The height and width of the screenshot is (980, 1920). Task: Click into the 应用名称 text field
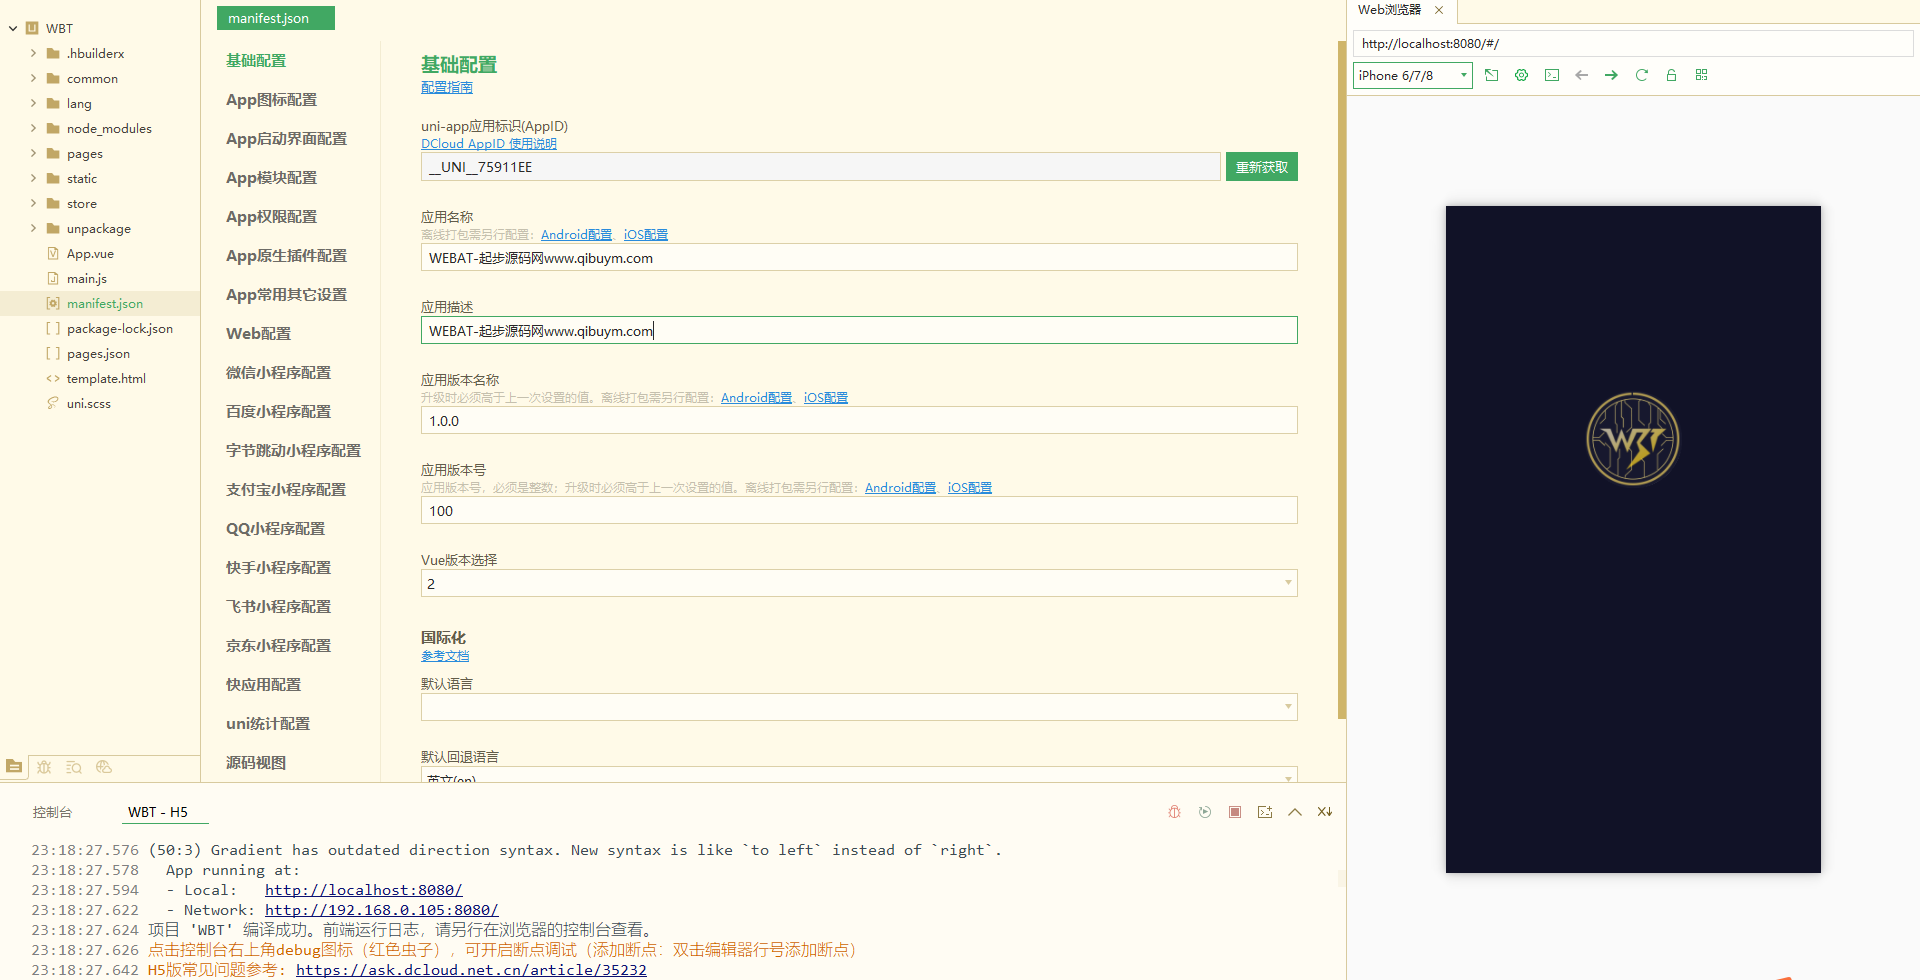858,258
